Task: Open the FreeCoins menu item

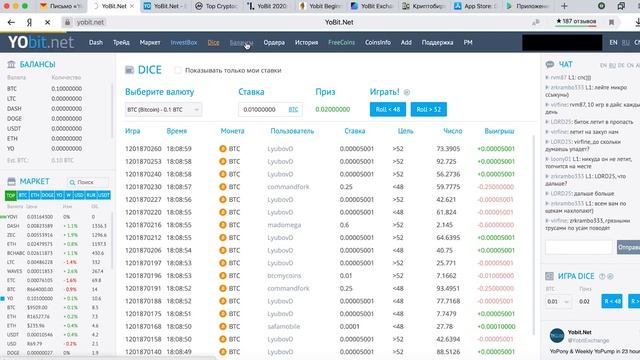Action: point(342,42)
